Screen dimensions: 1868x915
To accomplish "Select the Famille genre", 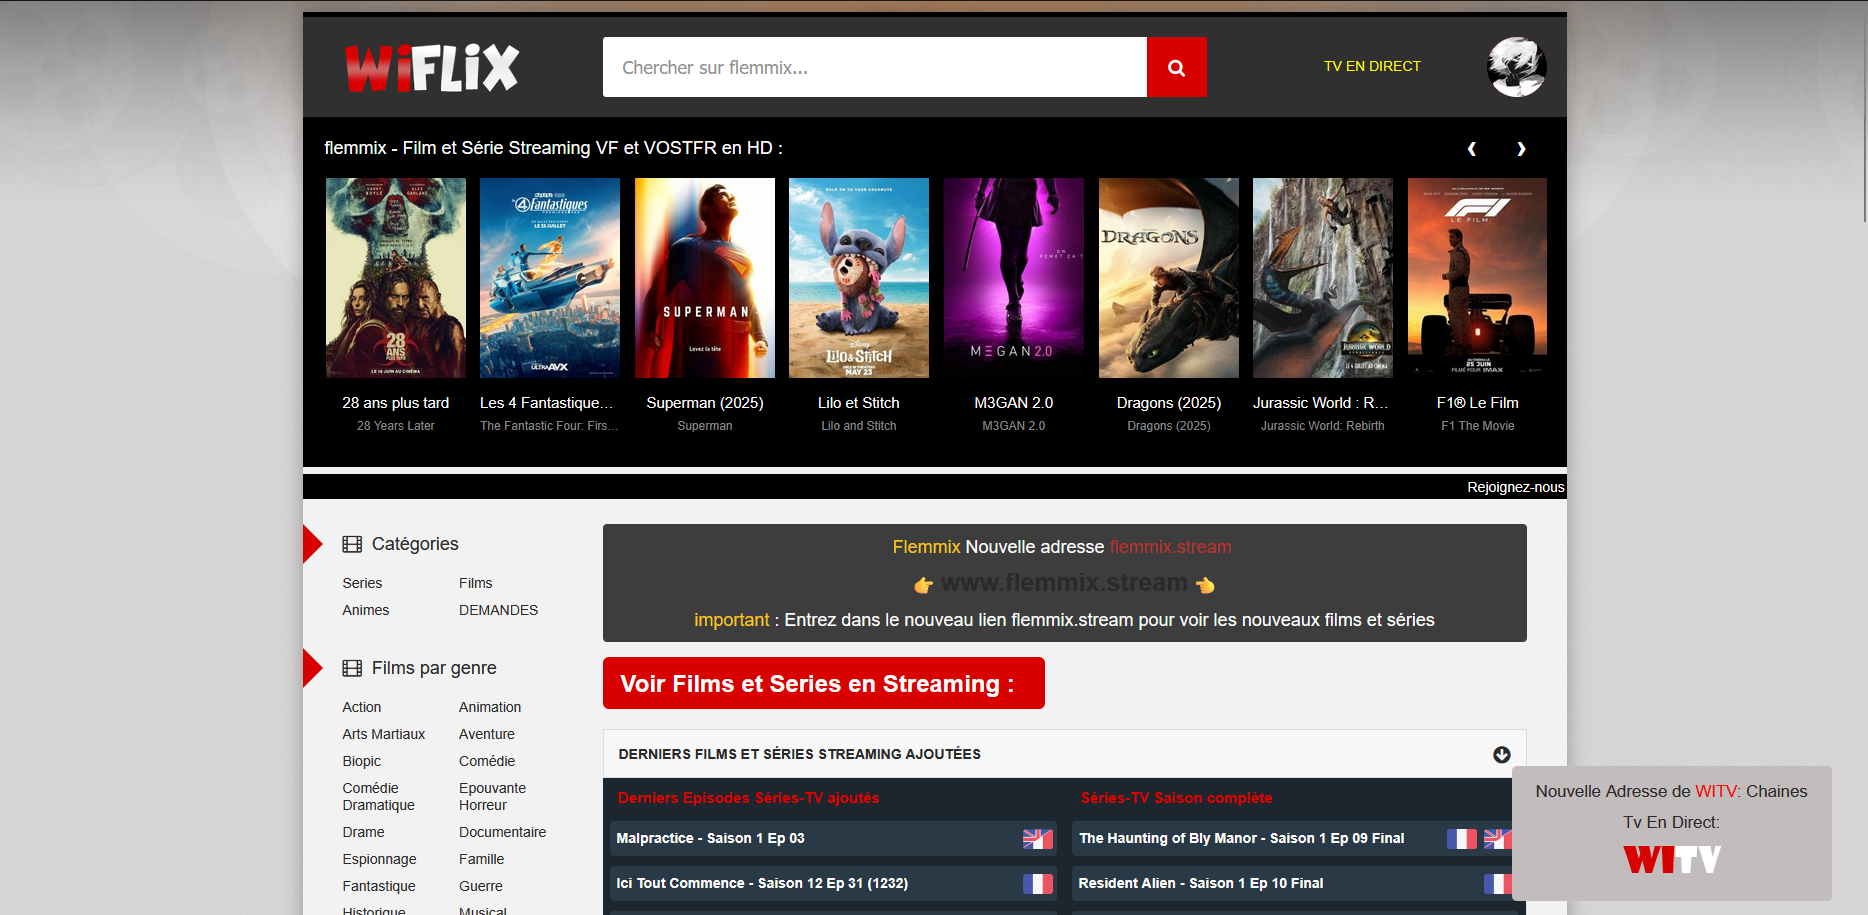I will 481,859.
